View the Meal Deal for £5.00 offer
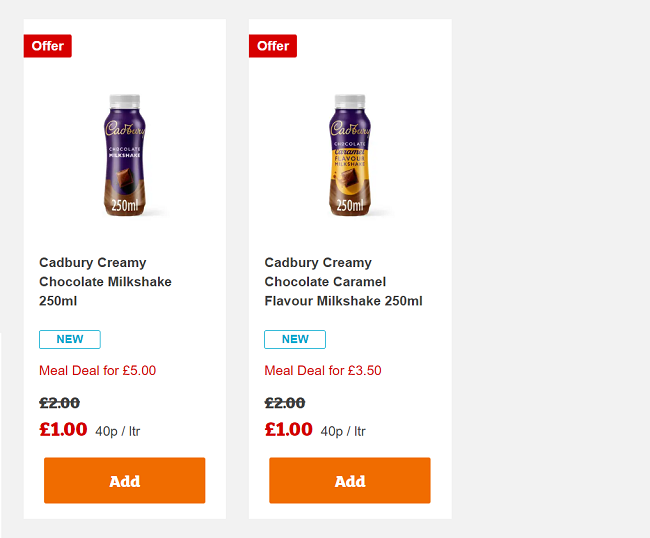Image resolution: width=650 pixels, height=538 pixels. (x=98, y=371)
